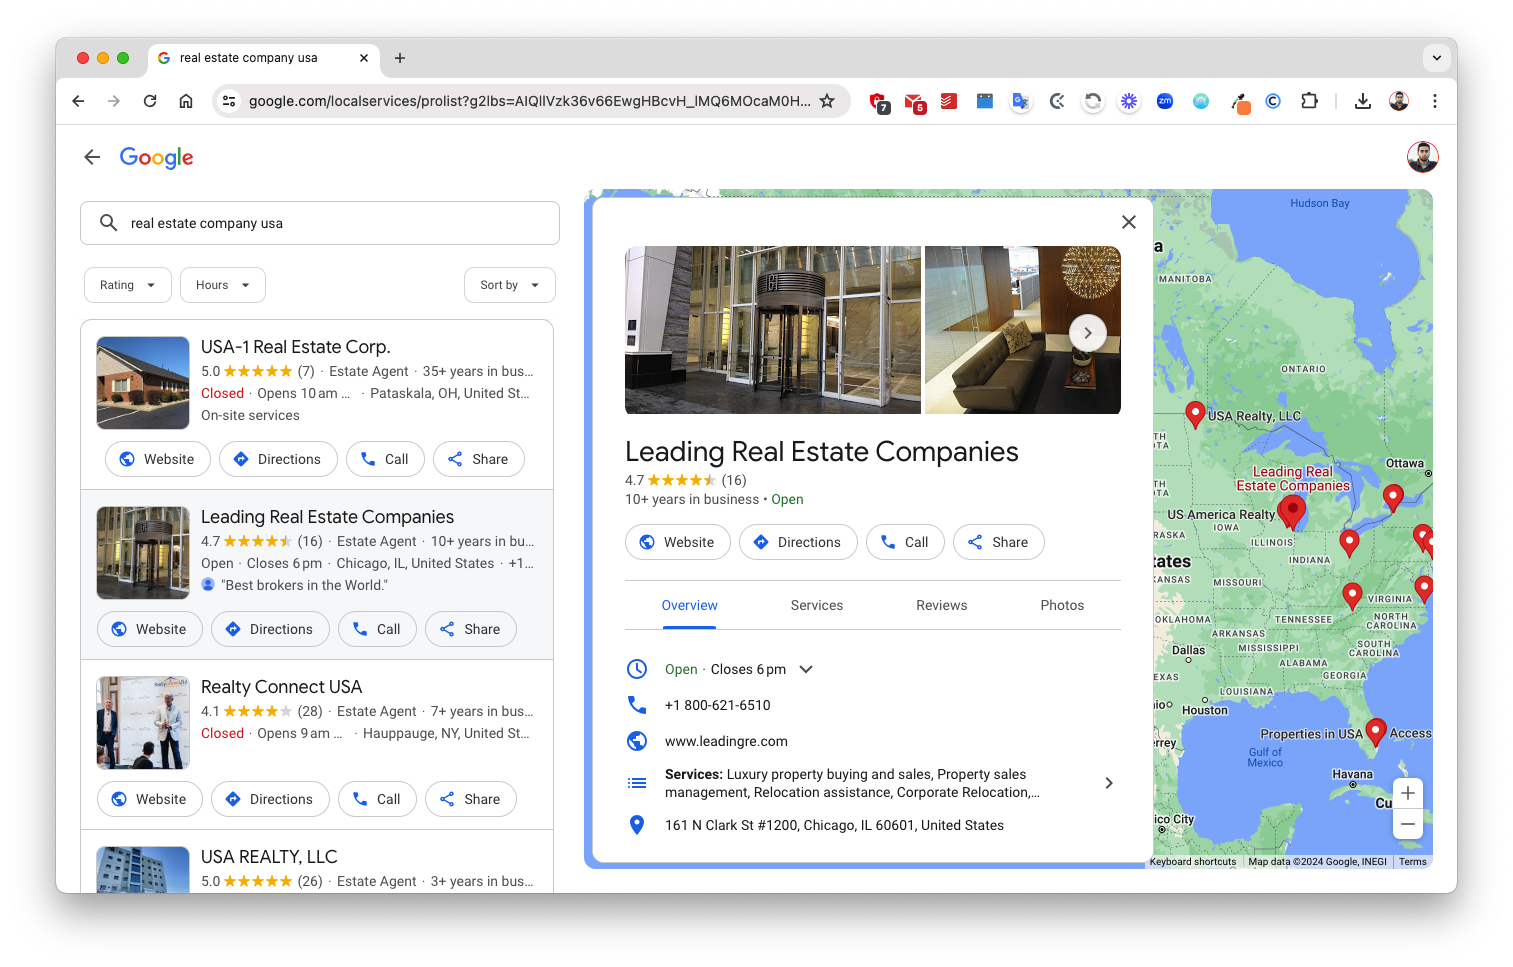Go to browser home page
Viewport: 1513px width, 967px height.
pos(186,101)
